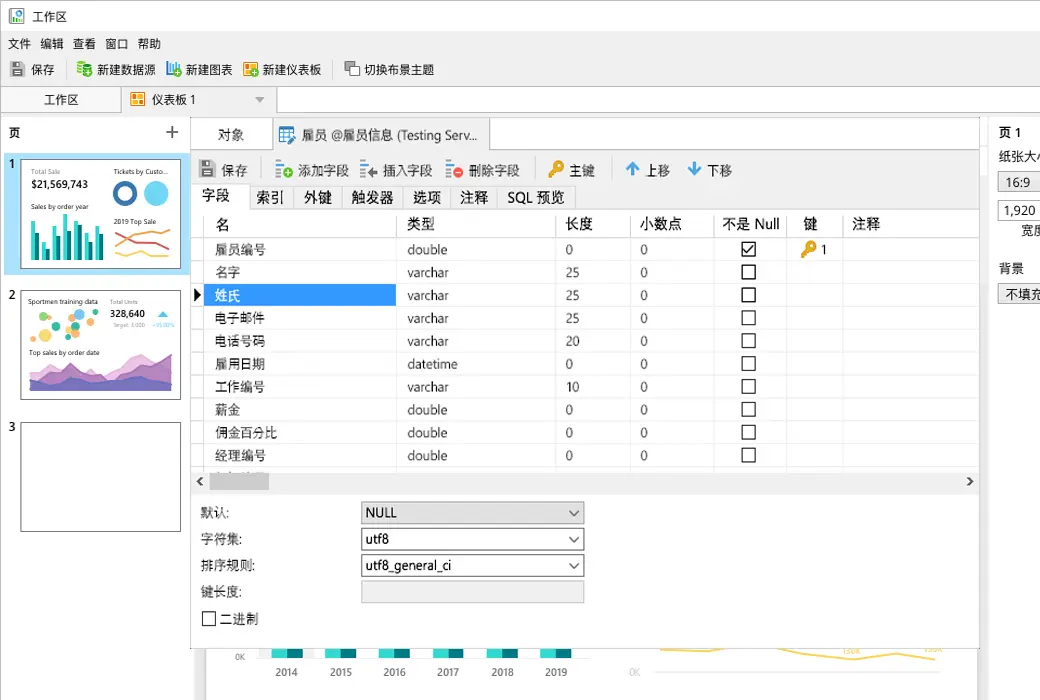Click key icon in 雇员编号 row
The height and width of the screenshot is (700, 1040).
click(808, 249)
